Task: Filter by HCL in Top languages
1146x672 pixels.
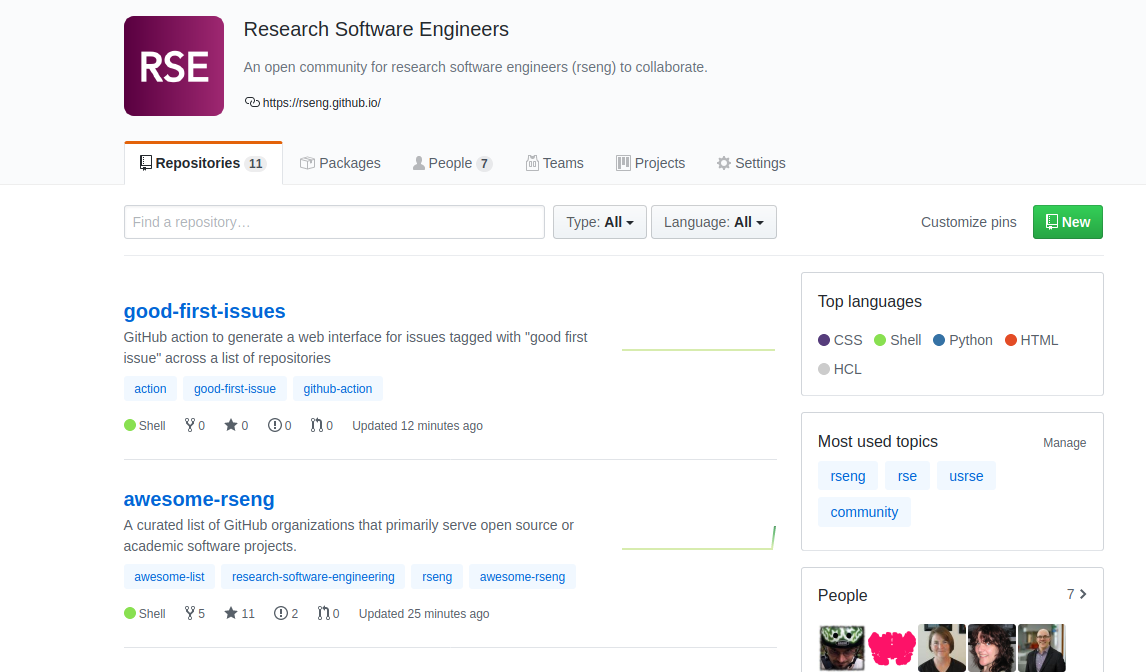Action: (x=840, y=369)
